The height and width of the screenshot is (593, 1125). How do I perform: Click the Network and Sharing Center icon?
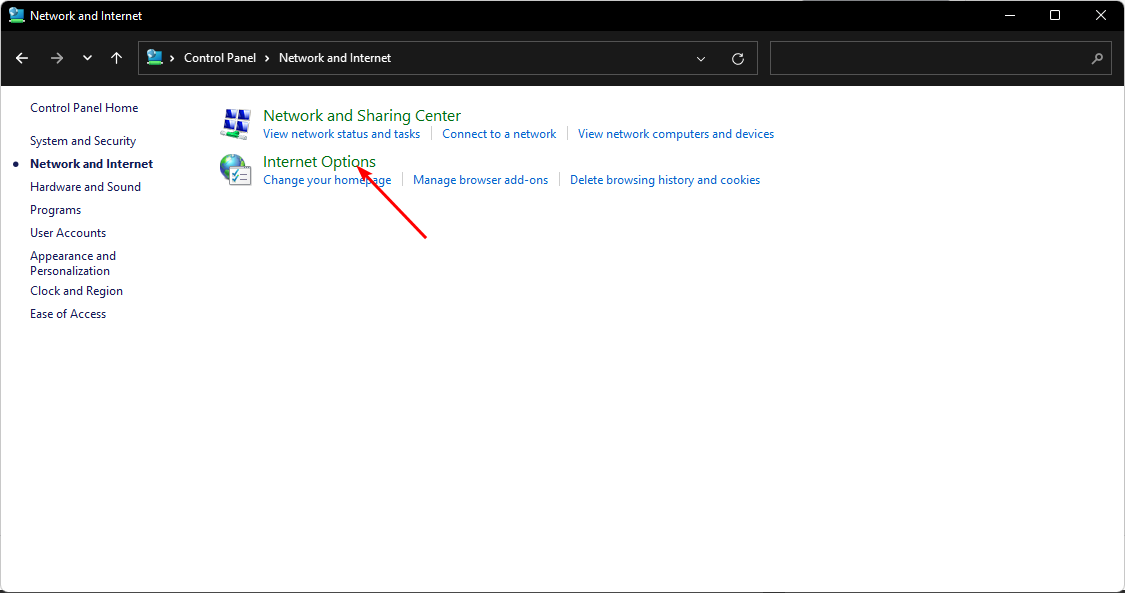235,123
